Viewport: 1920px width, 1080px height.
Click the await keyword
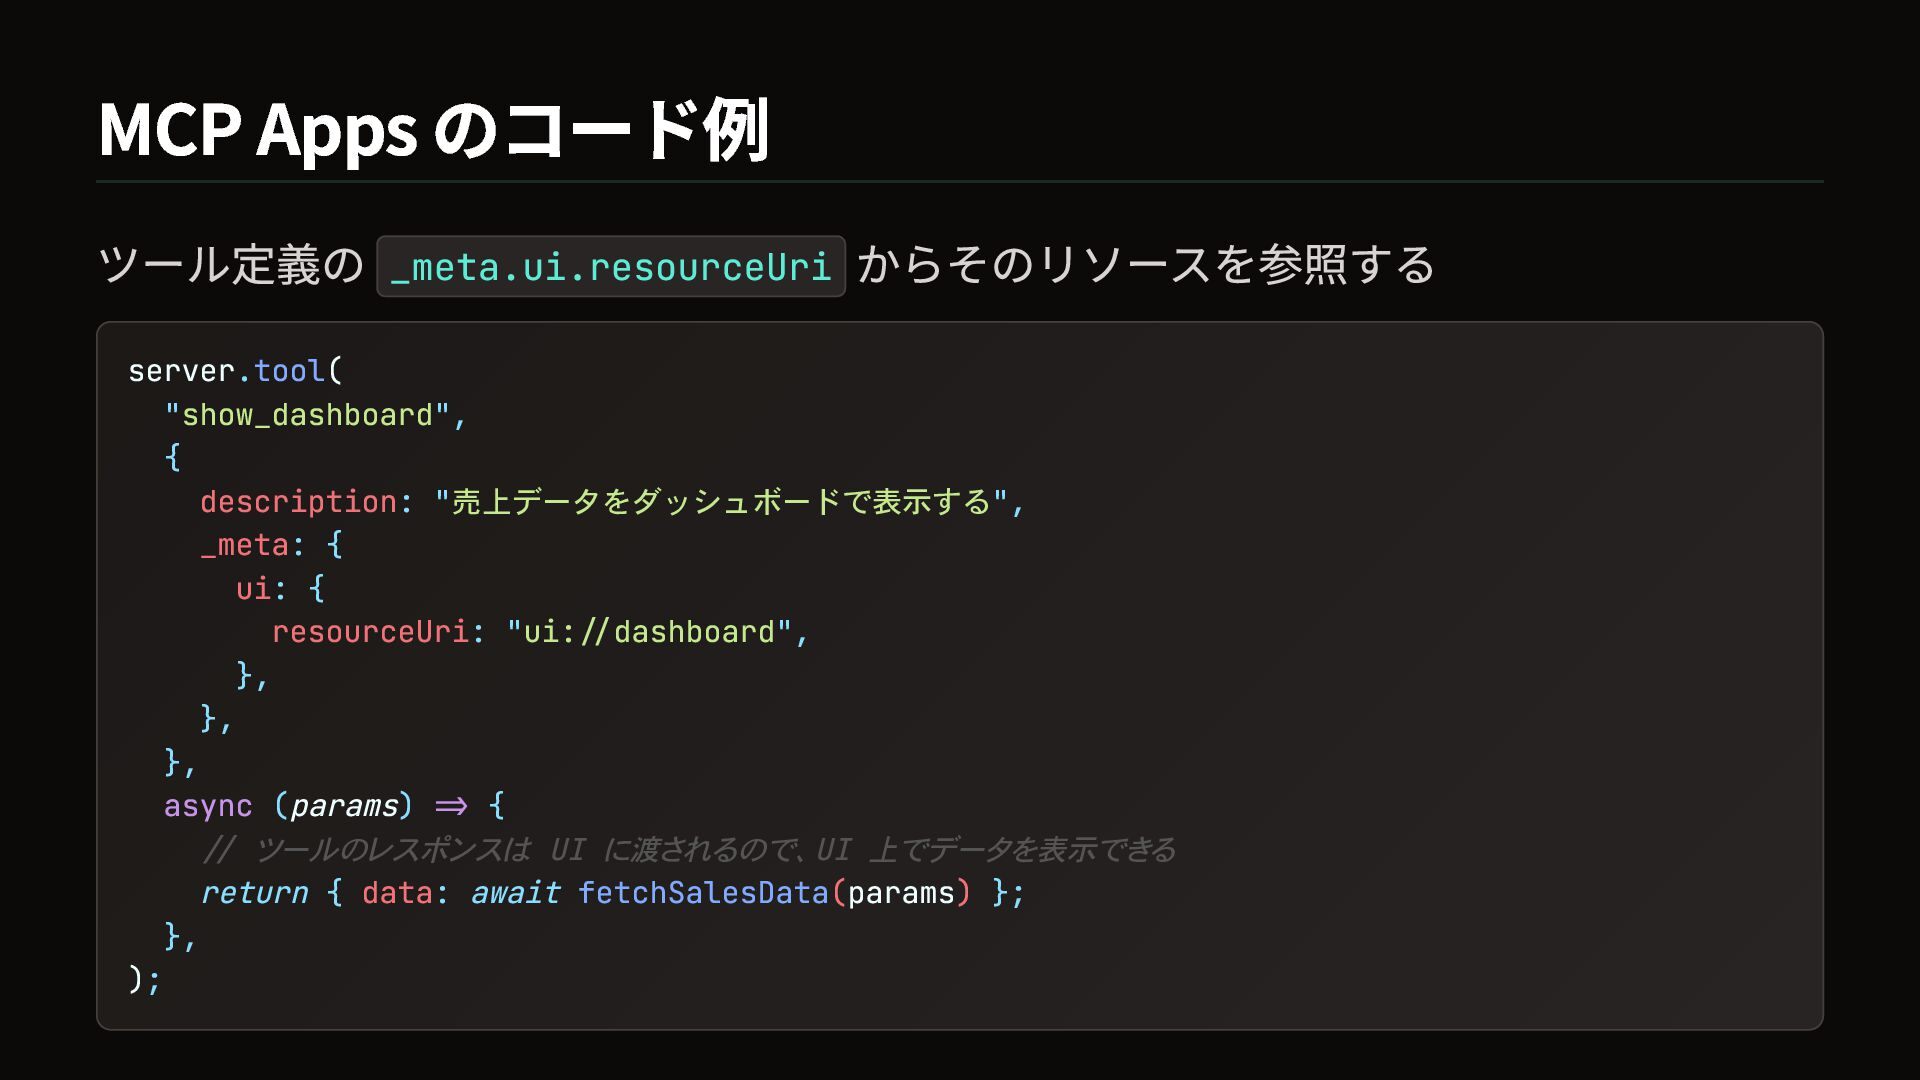point(515,893)
